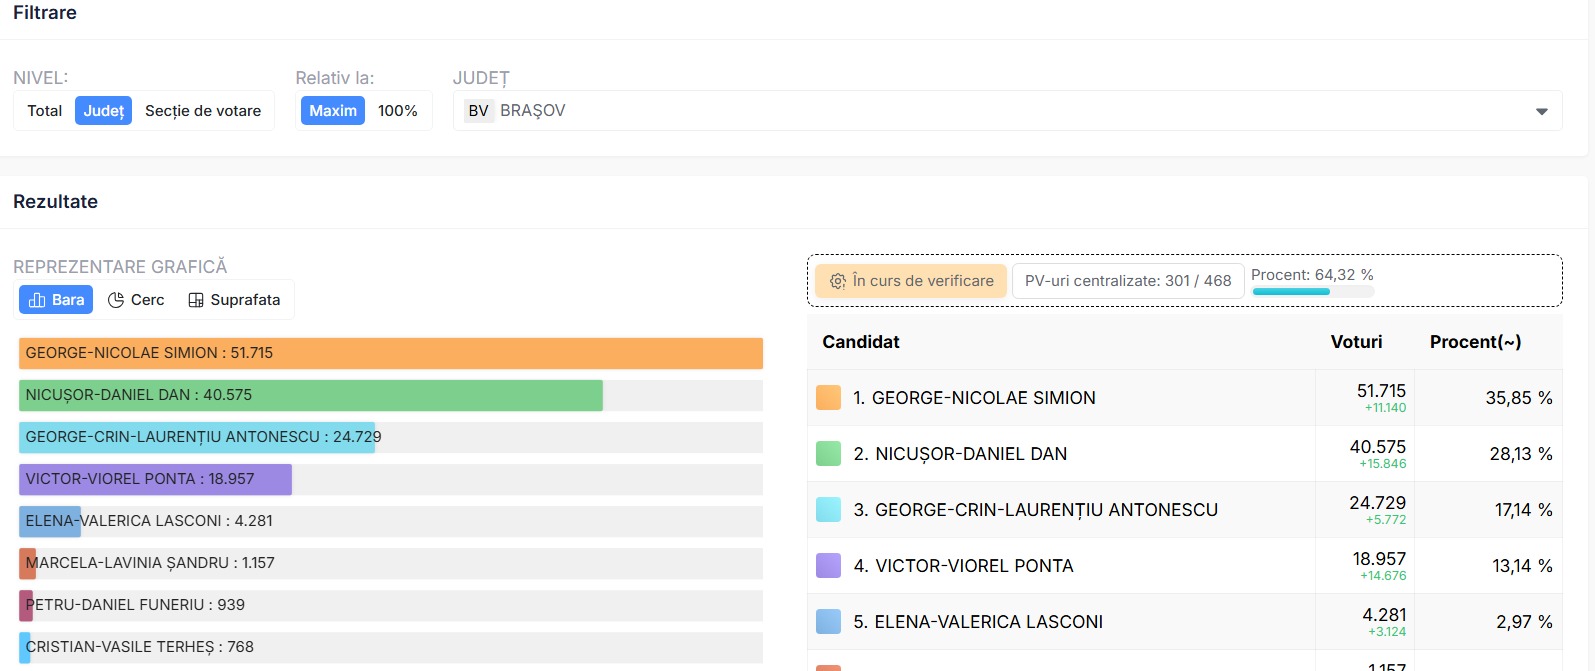This screenshot has height=671, width=1595.
Task: Open the Județ dropdown arrow
Action: coord(1541,111)
